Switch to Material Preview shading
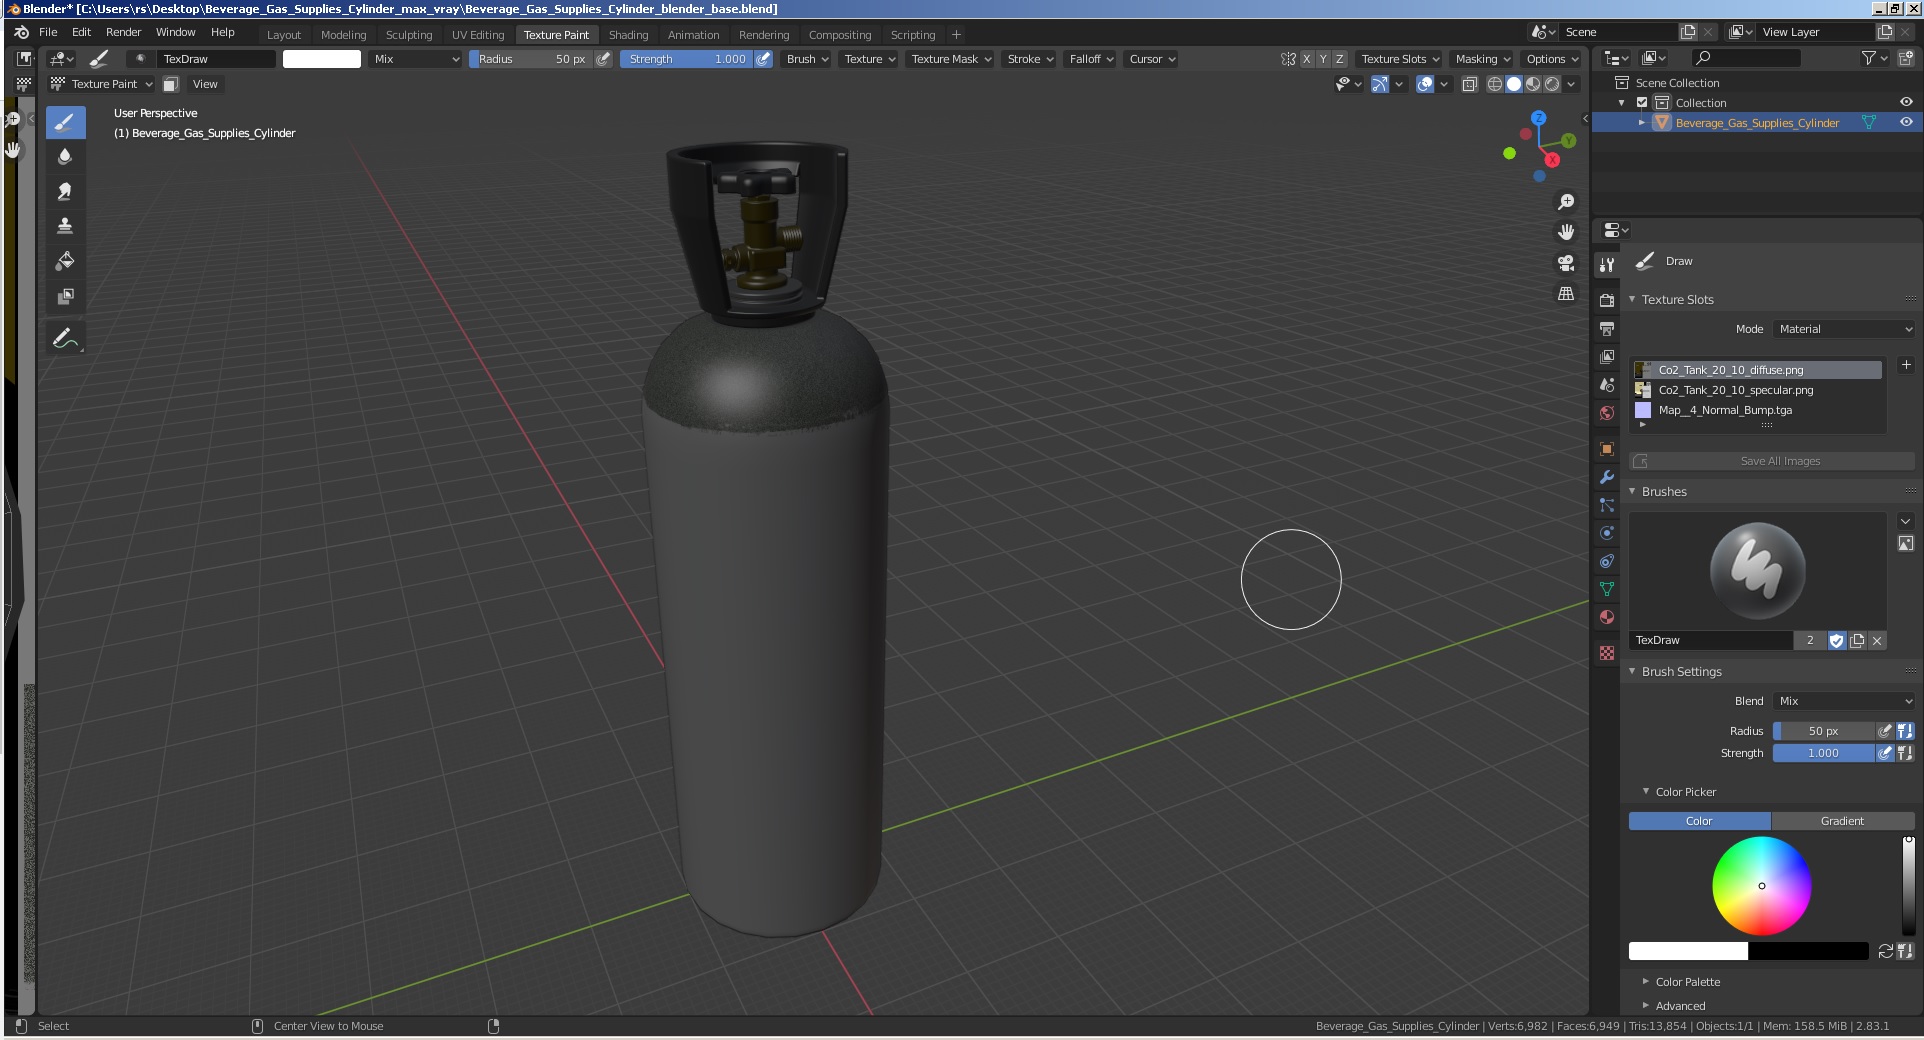The width and height of the screenshot is (1924, 1040). click(x=1533, y=84)
